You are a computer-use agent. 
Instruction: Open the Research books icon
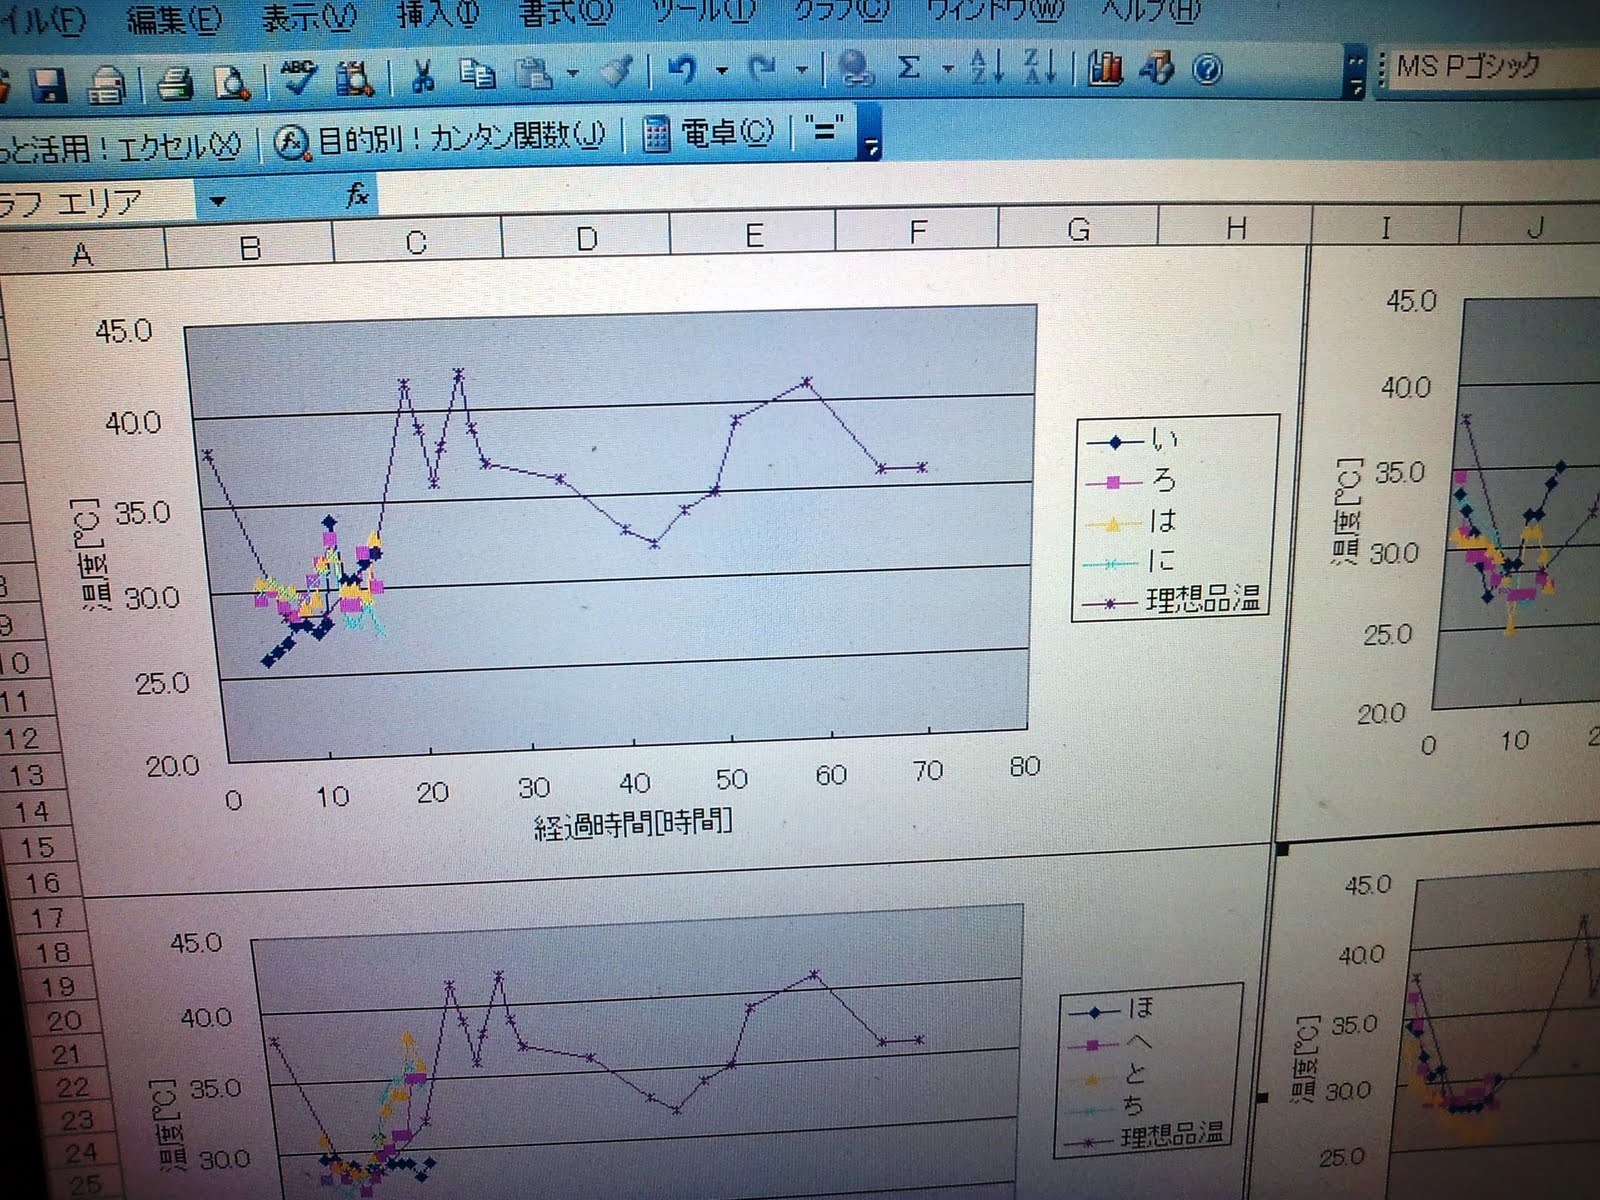coord(354,77)
